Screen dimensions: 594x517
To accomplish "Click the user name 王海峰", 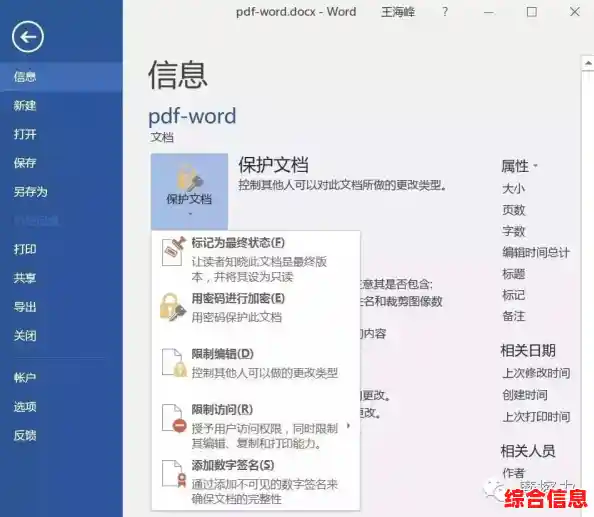I will [x=398, y=12].
